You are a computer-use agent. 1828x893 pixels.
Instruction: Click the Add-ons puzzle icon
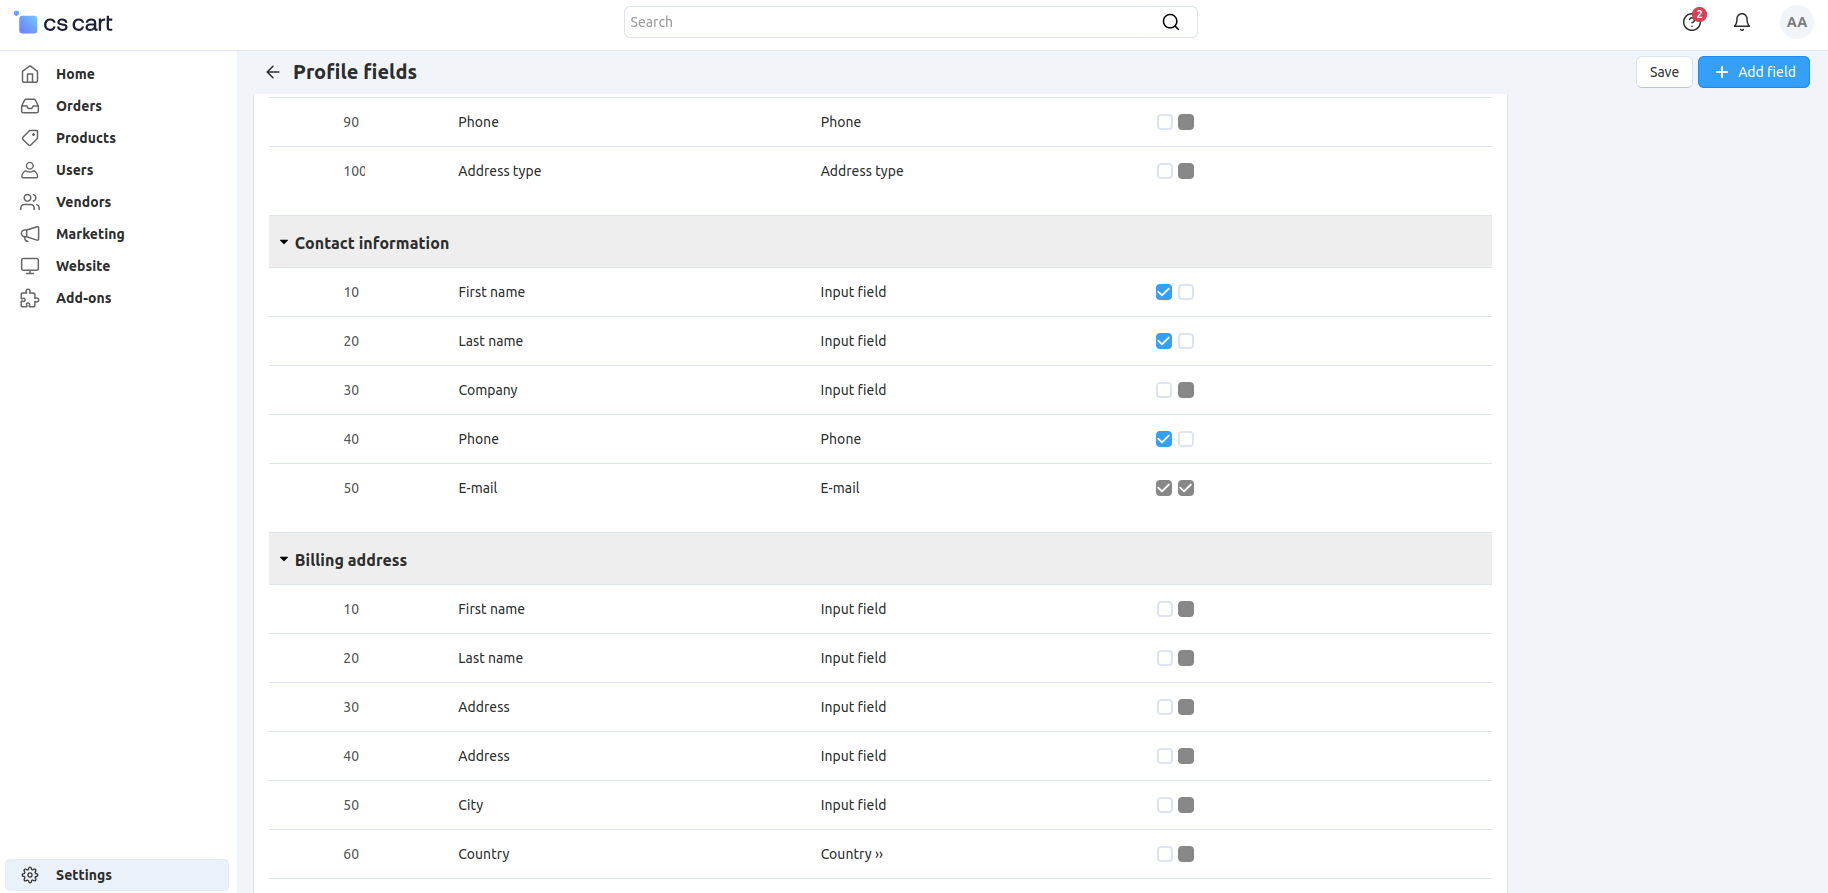point(30,298)
